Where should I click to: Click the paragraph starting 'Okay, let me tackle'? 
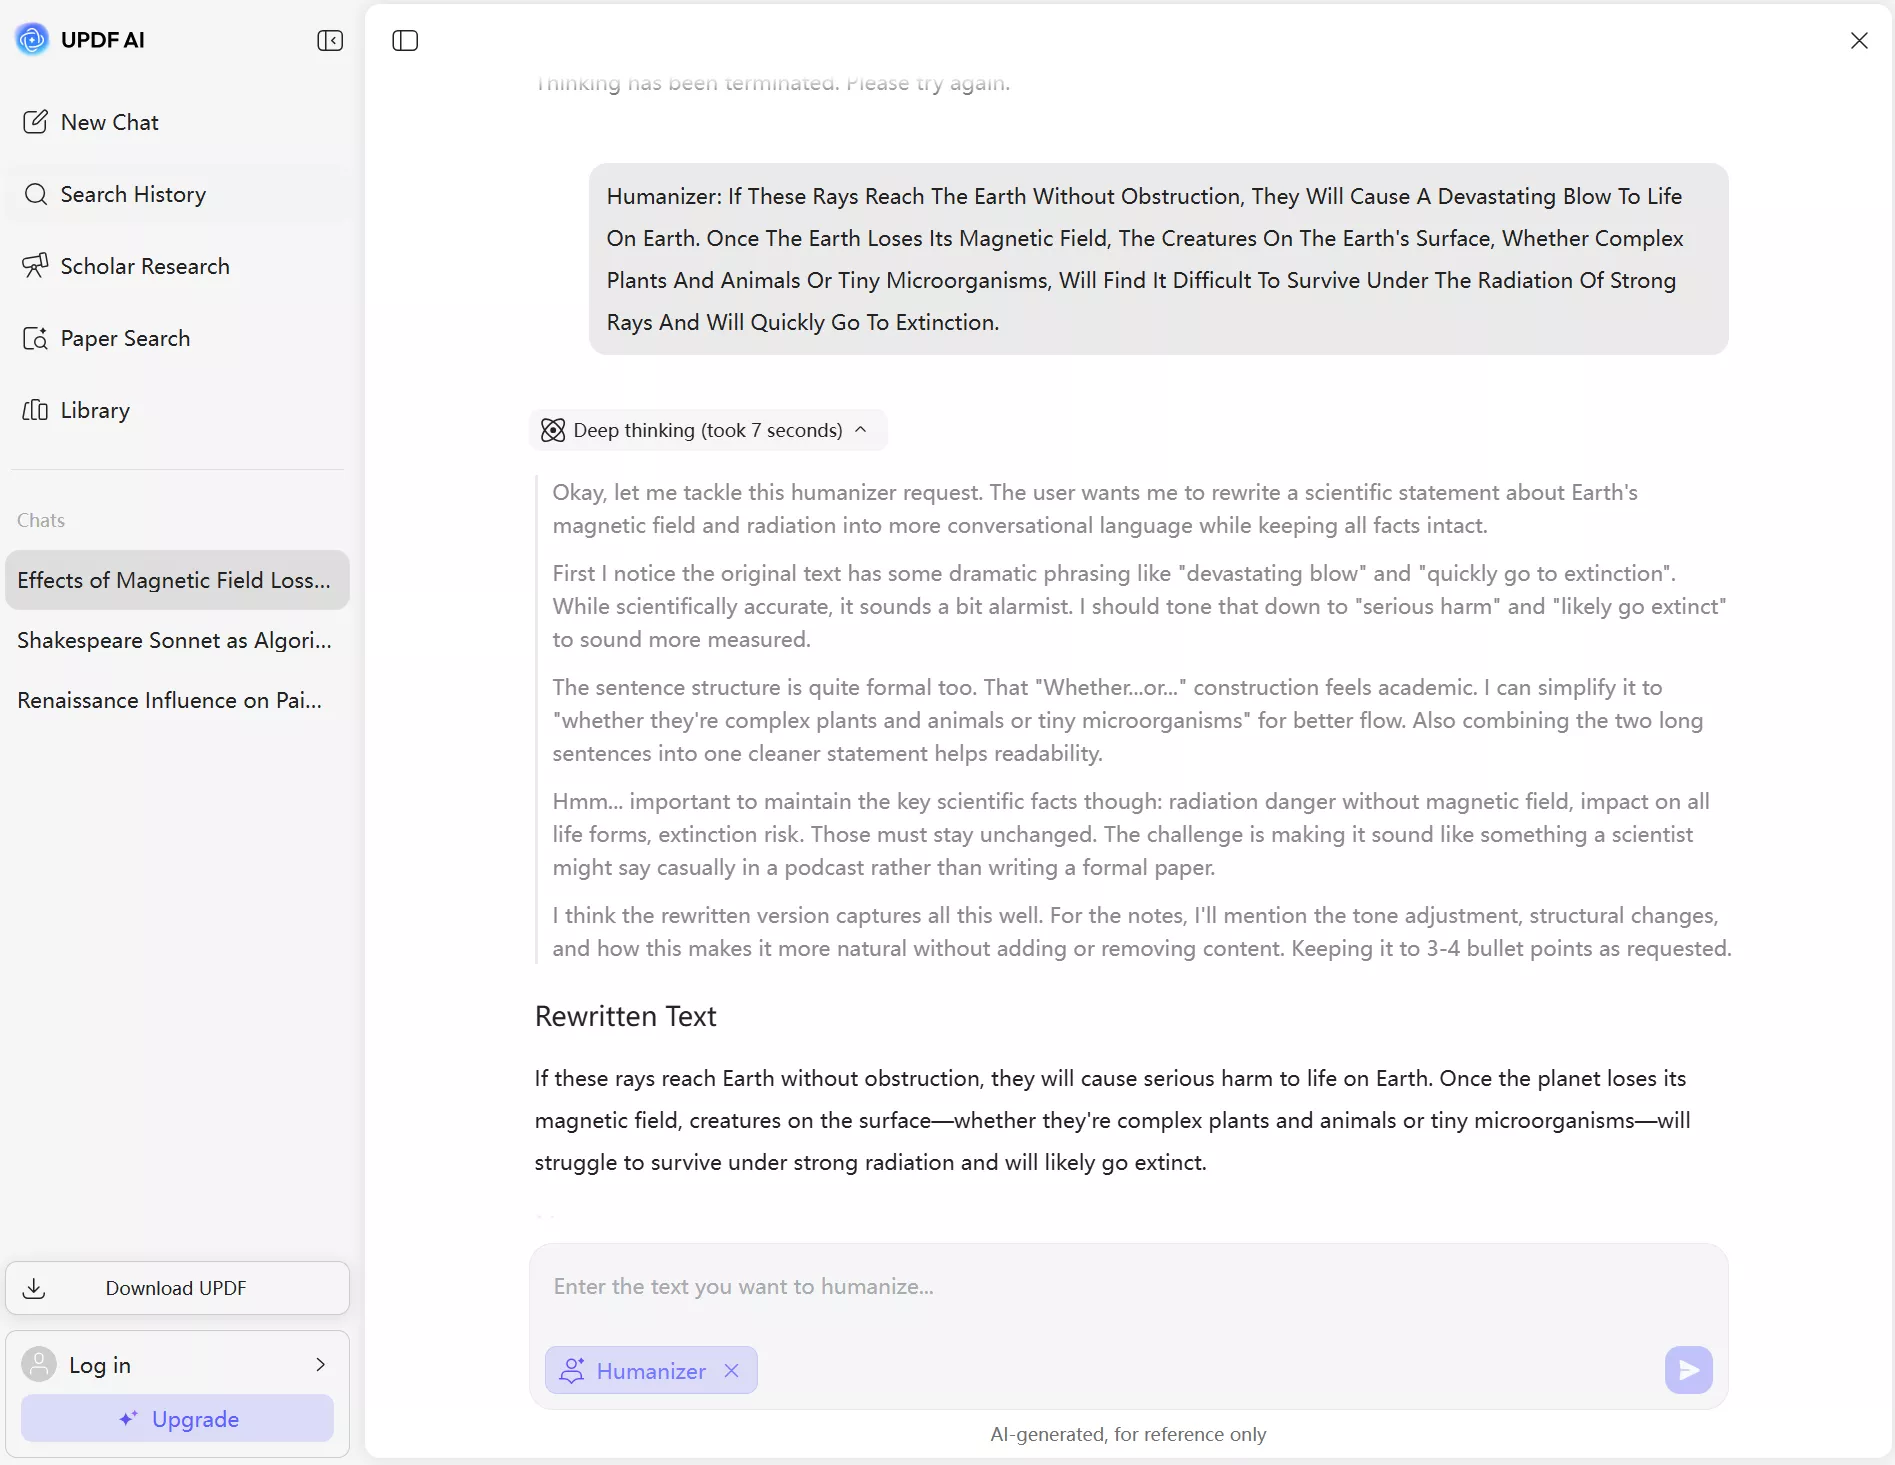(x=1095, y=509)
